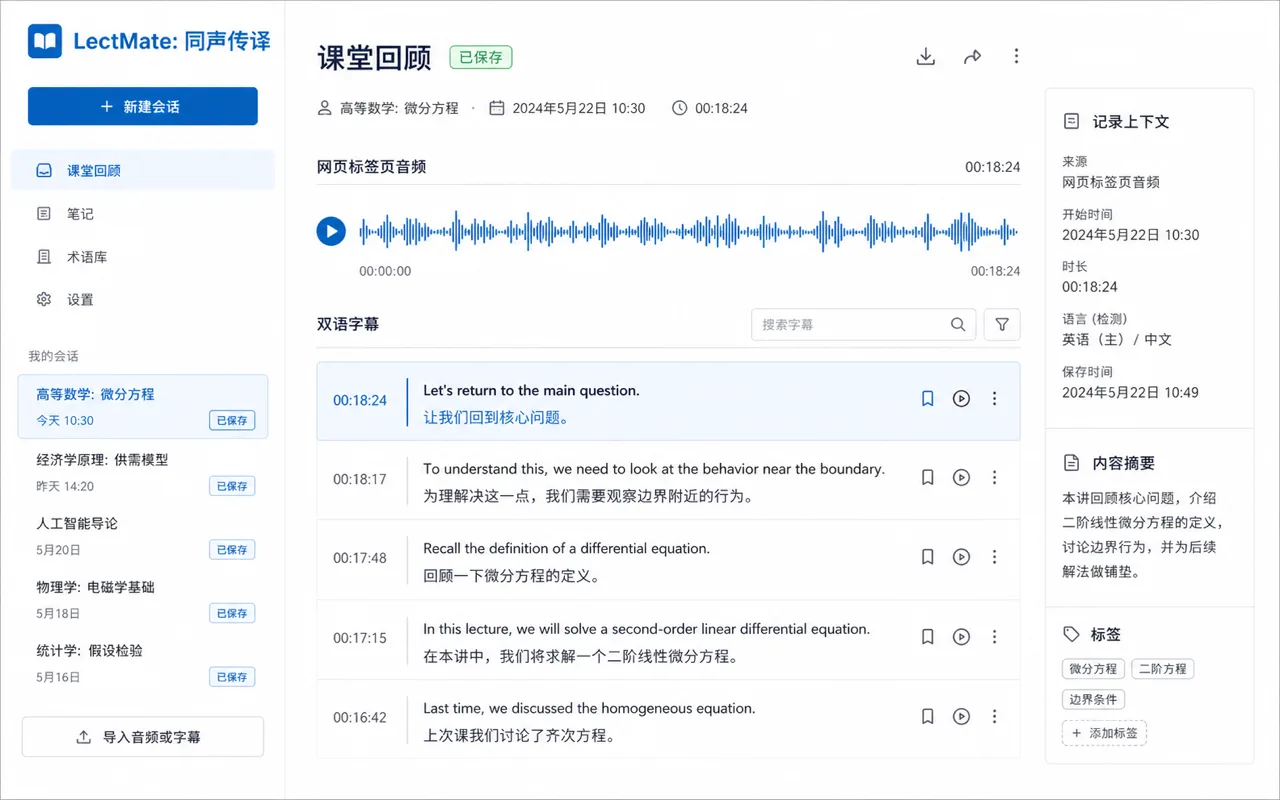This screenshot has height=800, width=1280.
Task: Select the 微分方程 tag
Action: (1093, 669)
